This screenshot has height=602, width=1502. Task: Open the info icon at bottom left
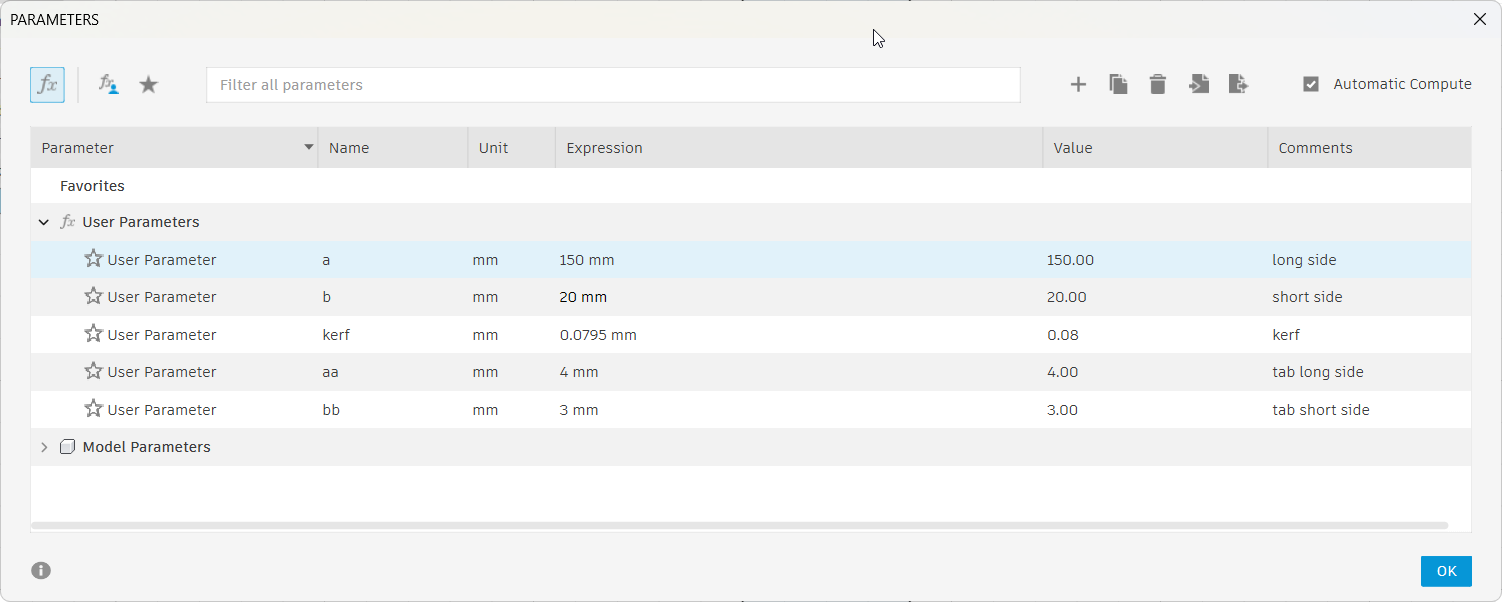coord(41,571)
